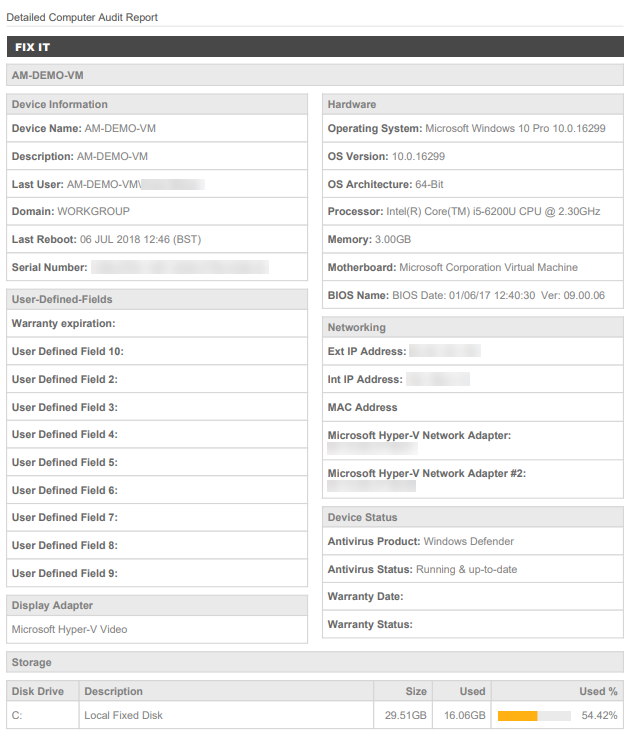
Task: Click the User Defined Field 5 row
Action: click(x=157, y=462)
